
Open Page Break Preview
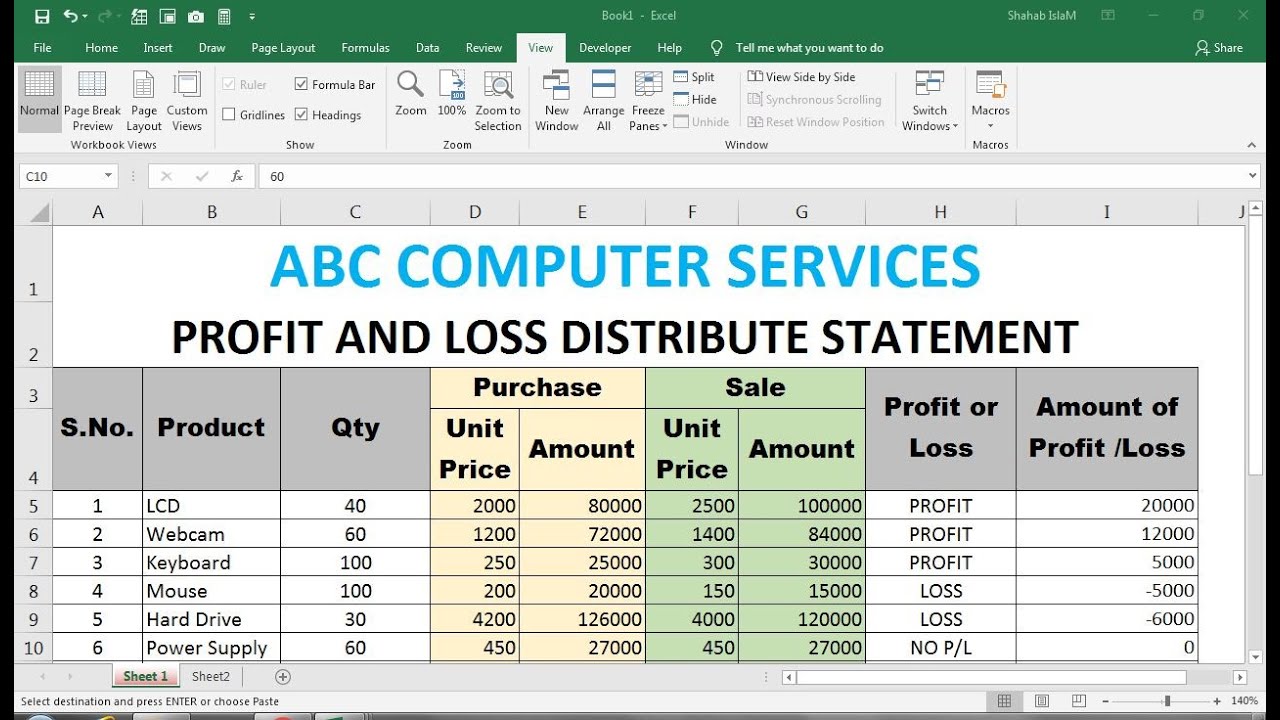92,100
